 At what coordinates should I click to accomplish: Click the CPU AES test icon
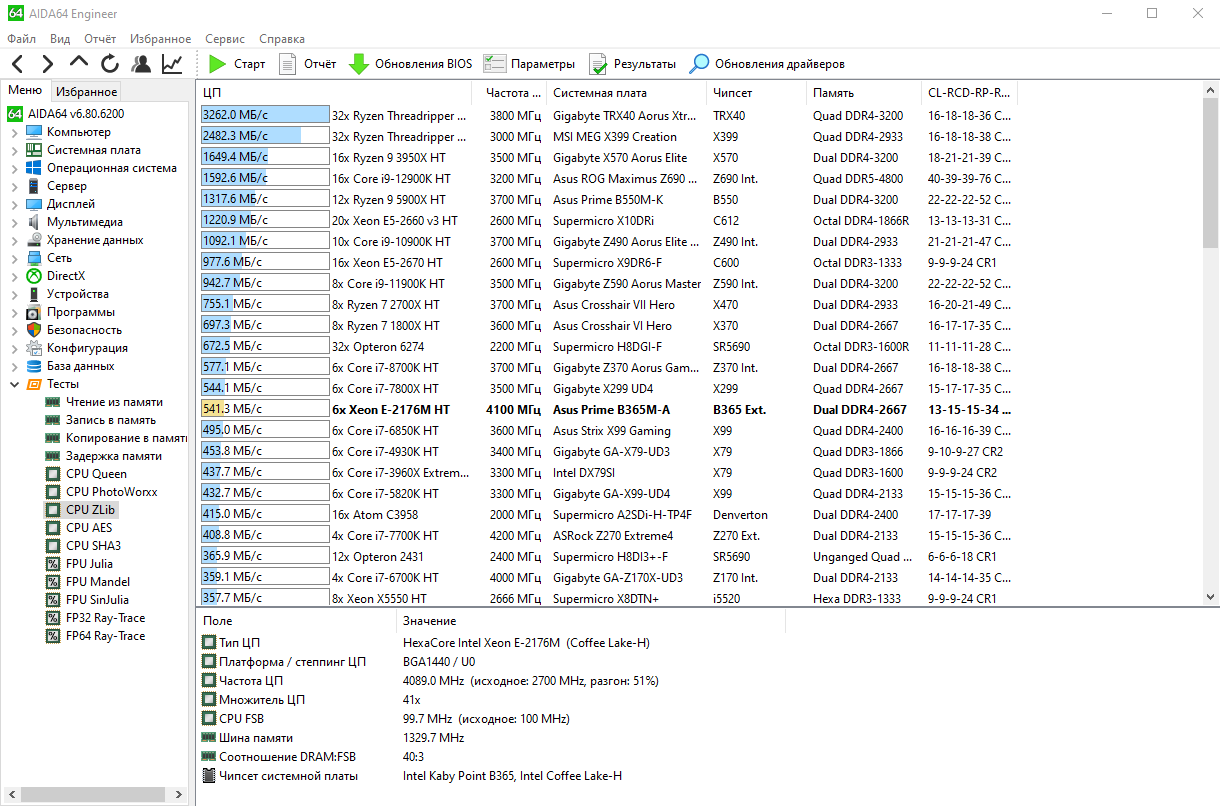pyautogui.click(x=53, y=528)
